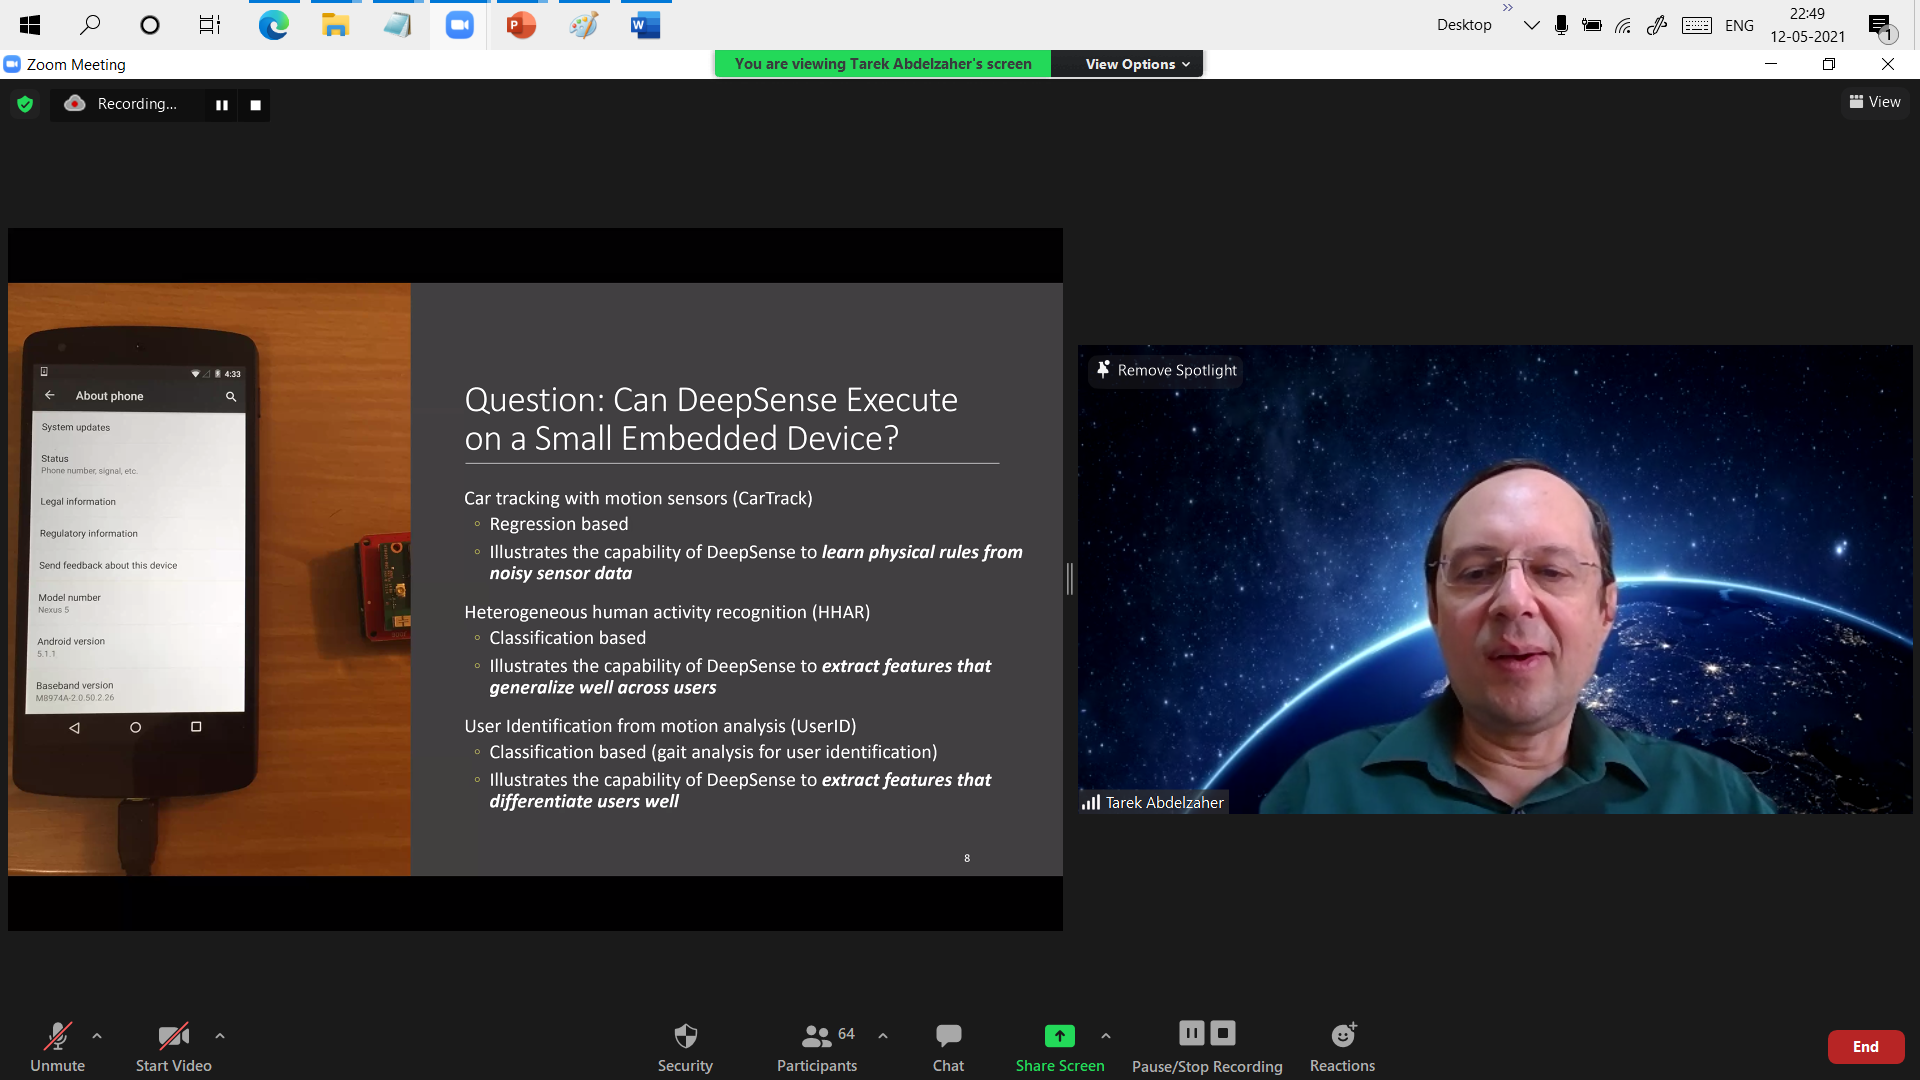Open PowerPoint from taskbar

(521, 25)
